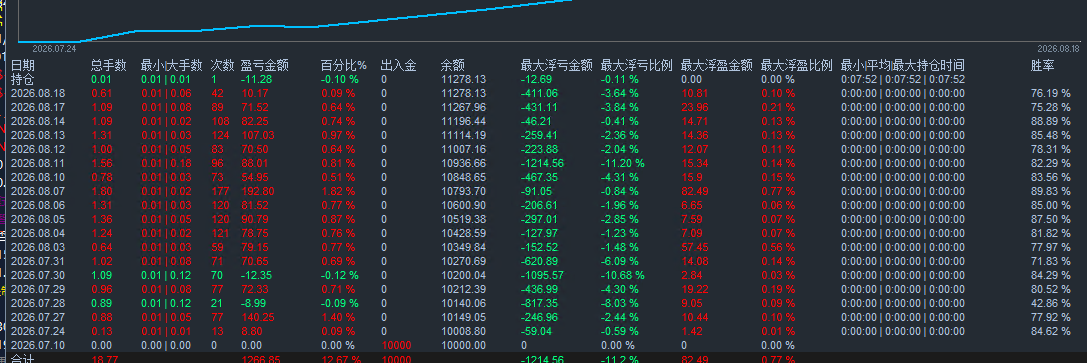Click the 140.25 profit value
This screenshot has height=363, width=1087.
258,317
